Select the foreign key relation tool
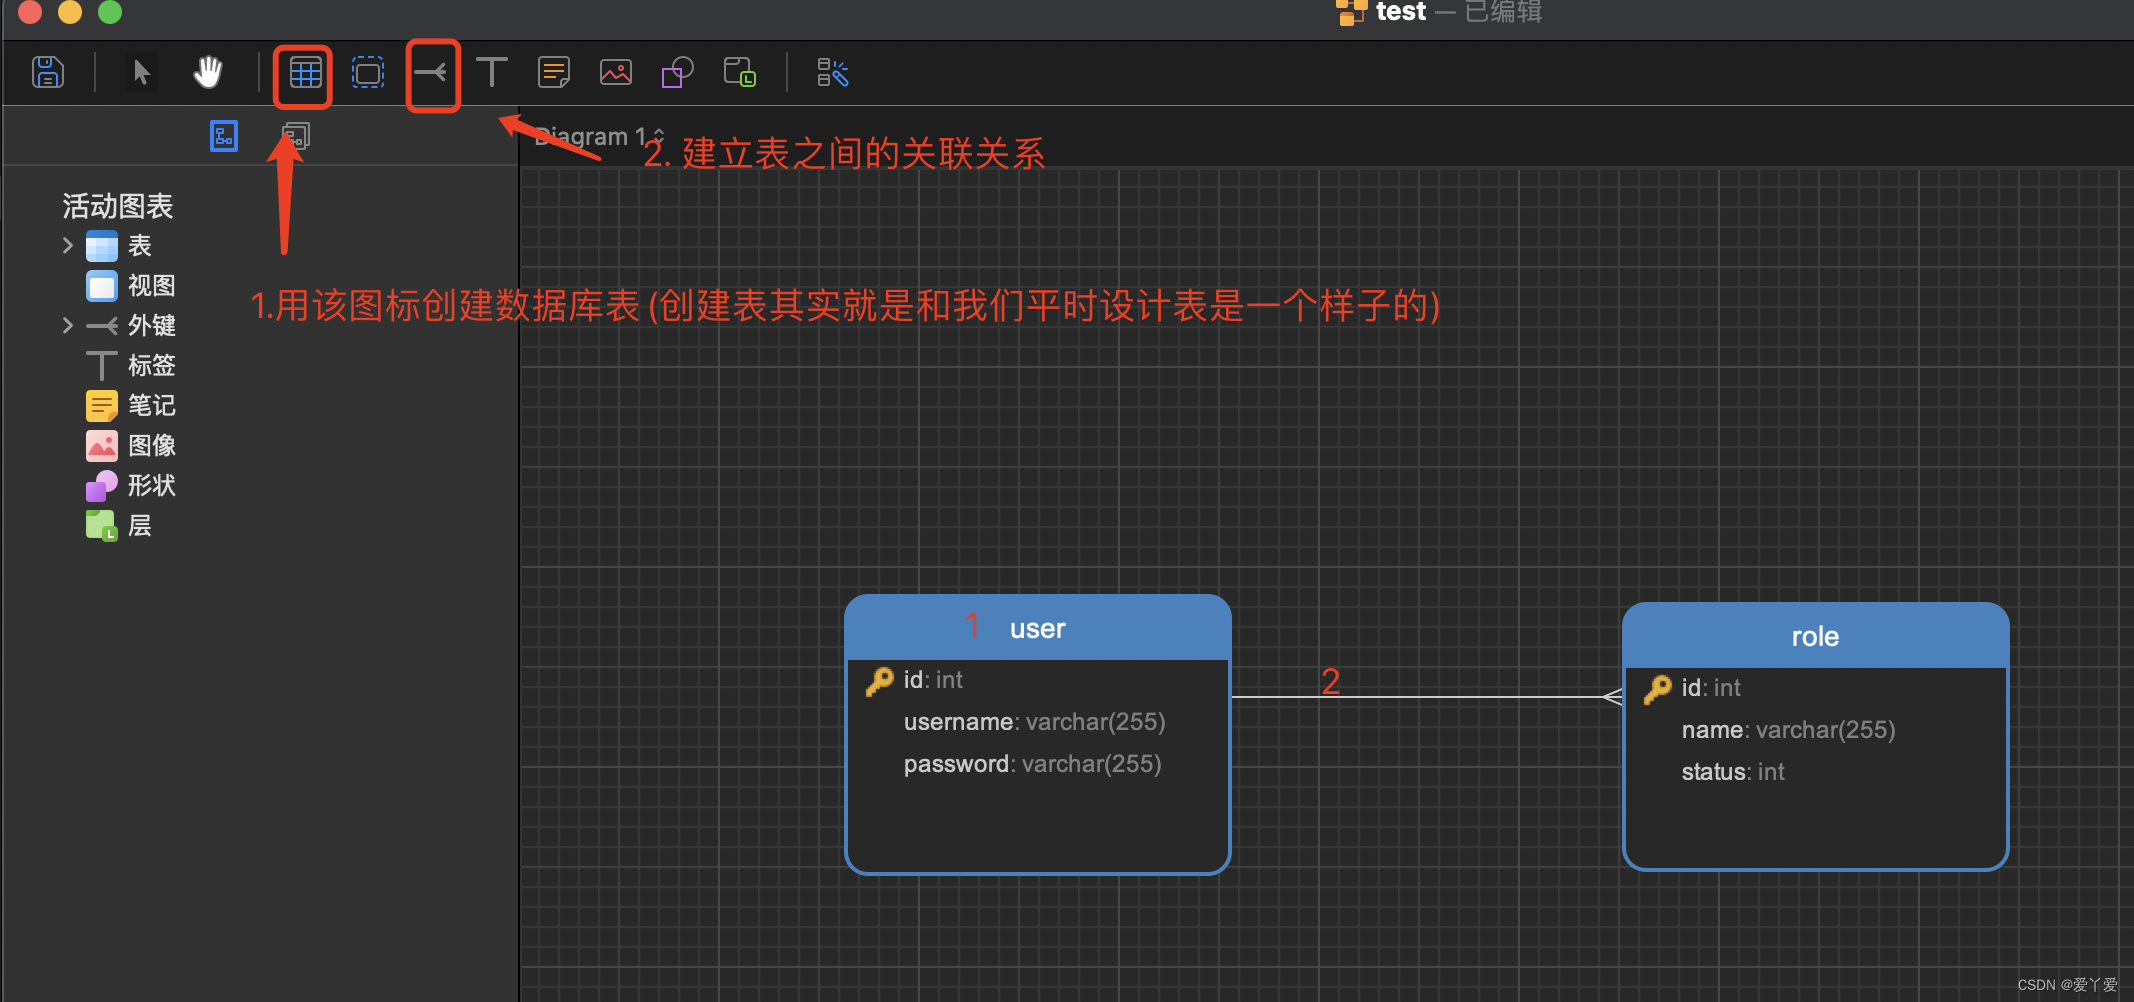This screenshot has width=2134, height=1002. click(431, 72)
